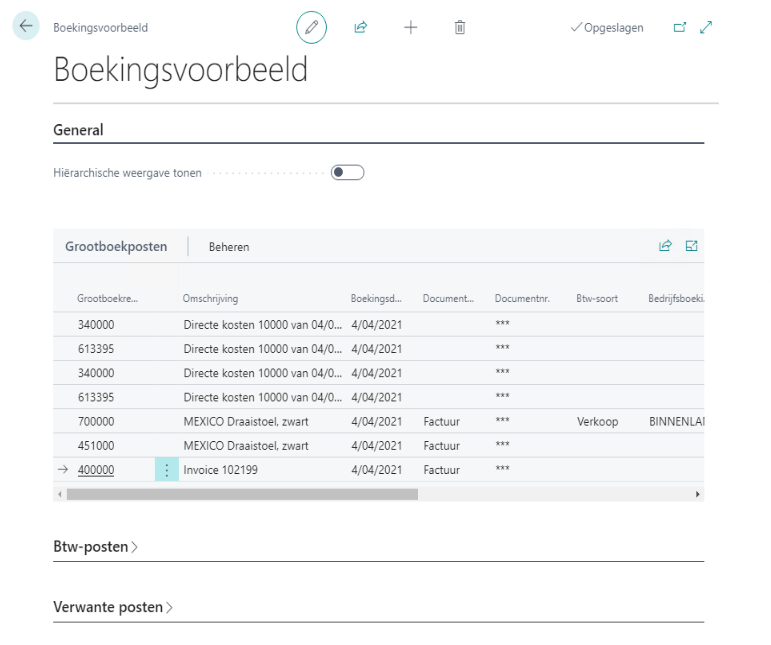Sort by the Omschrijving column header
This screenshot has height=645, width=771.
[x=210, y=299]
